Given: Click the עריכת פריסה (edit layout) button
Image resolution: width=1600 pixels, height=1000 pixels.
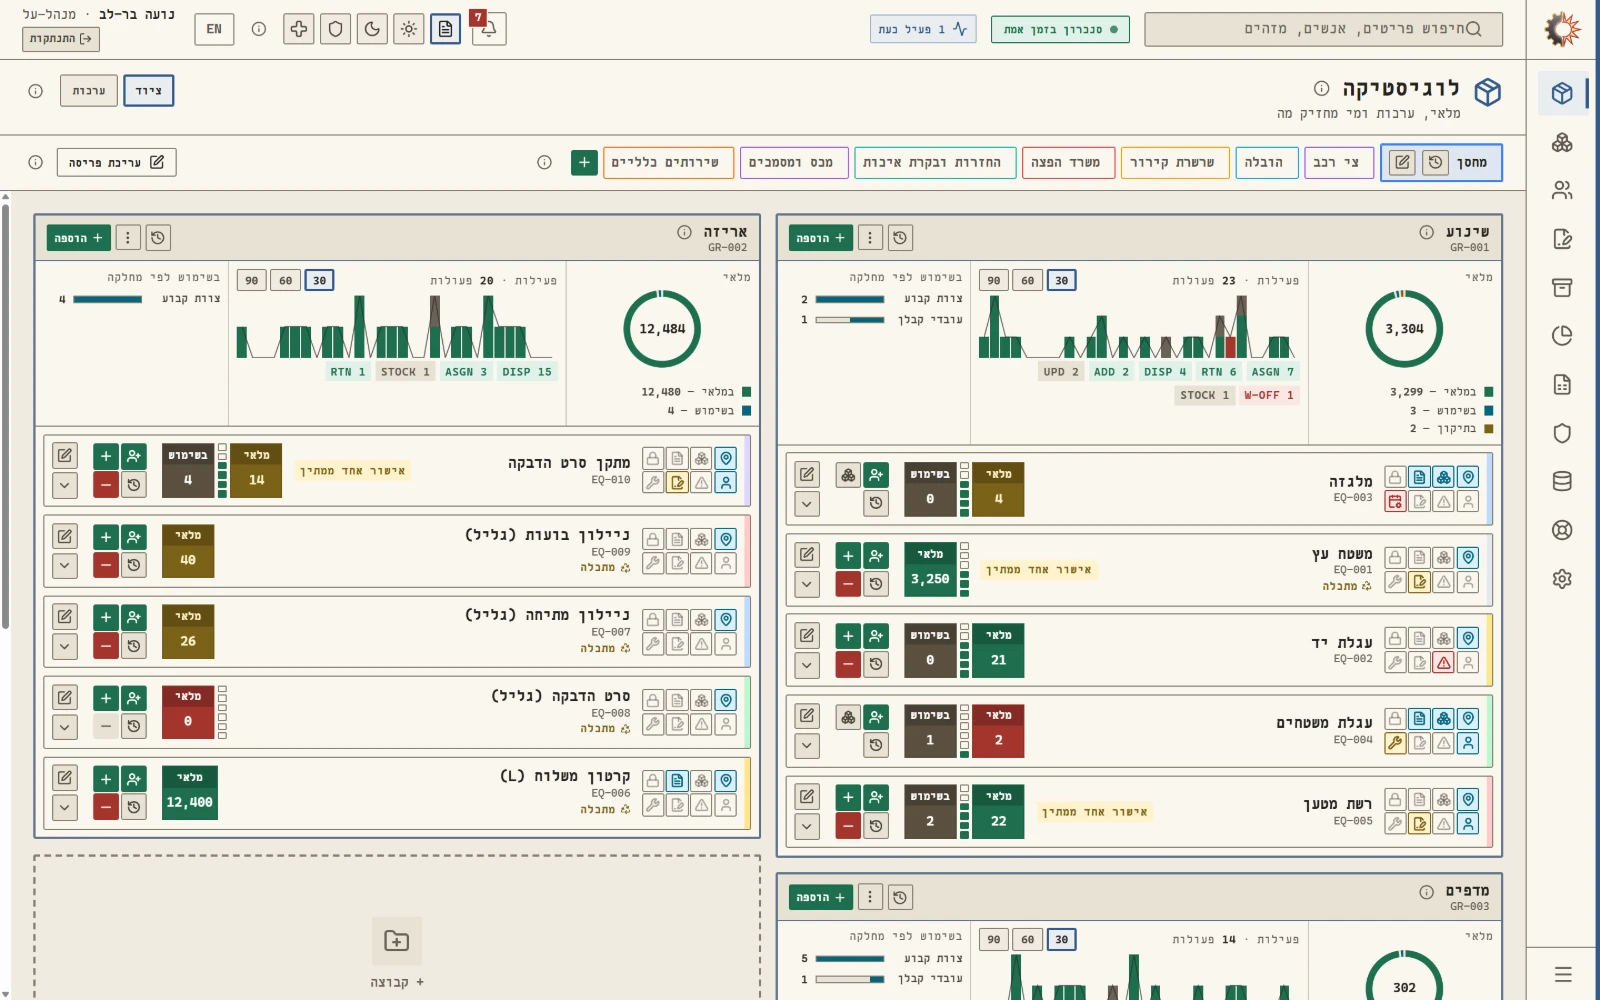Looking at the screenshot, I should click(117, 162).
